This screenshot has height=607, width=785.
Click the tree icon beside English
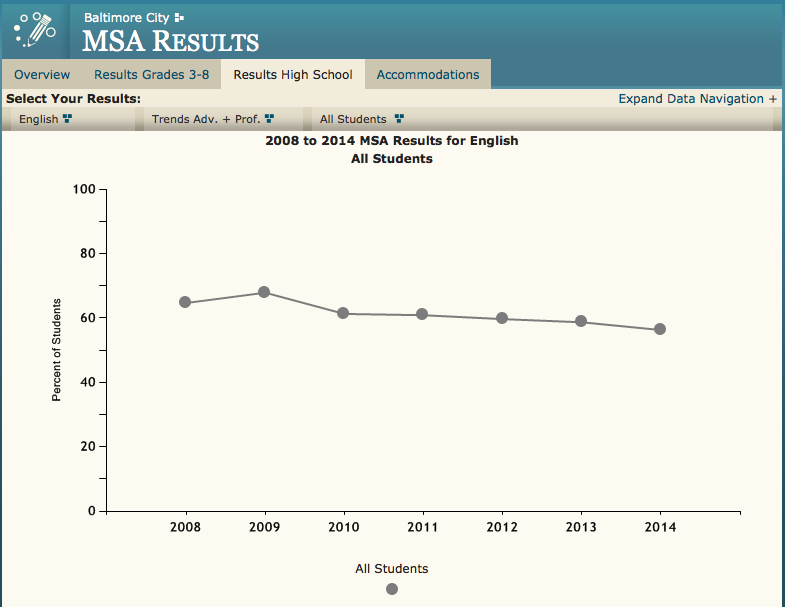coord(68,119)
